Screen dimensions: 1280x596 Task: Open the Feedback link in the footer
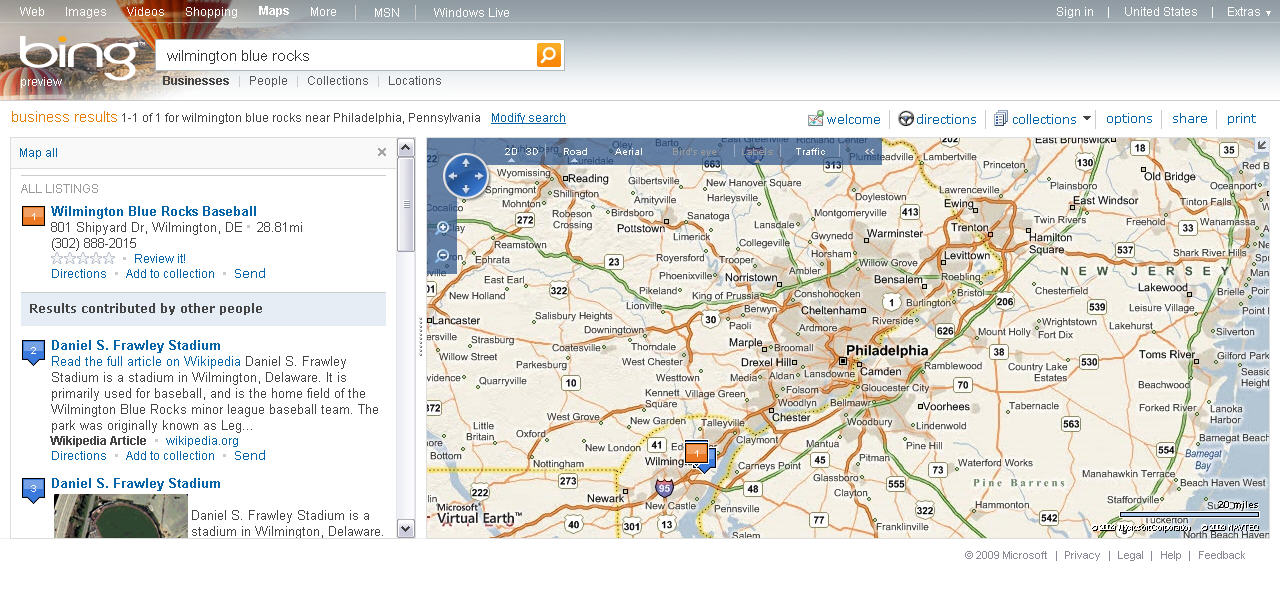tap(1222, 555)
